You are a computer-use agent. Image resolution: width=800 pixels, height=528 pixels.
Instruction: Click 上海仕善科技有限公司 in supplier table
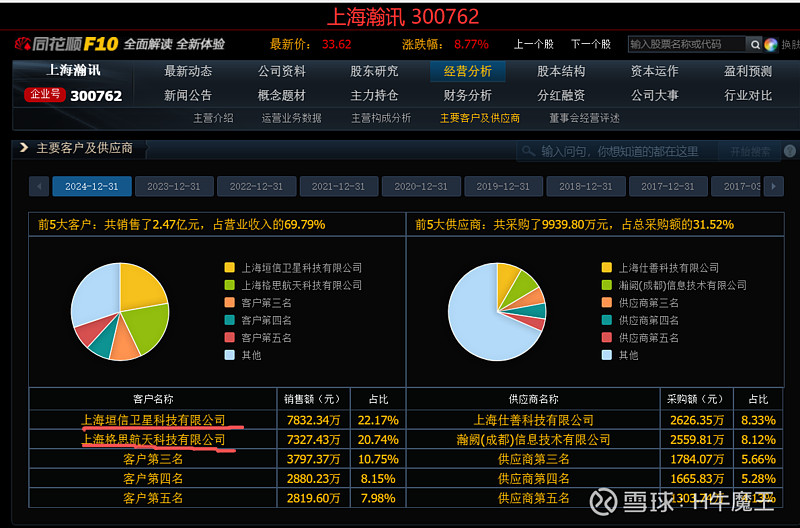[x=534, y=420]
